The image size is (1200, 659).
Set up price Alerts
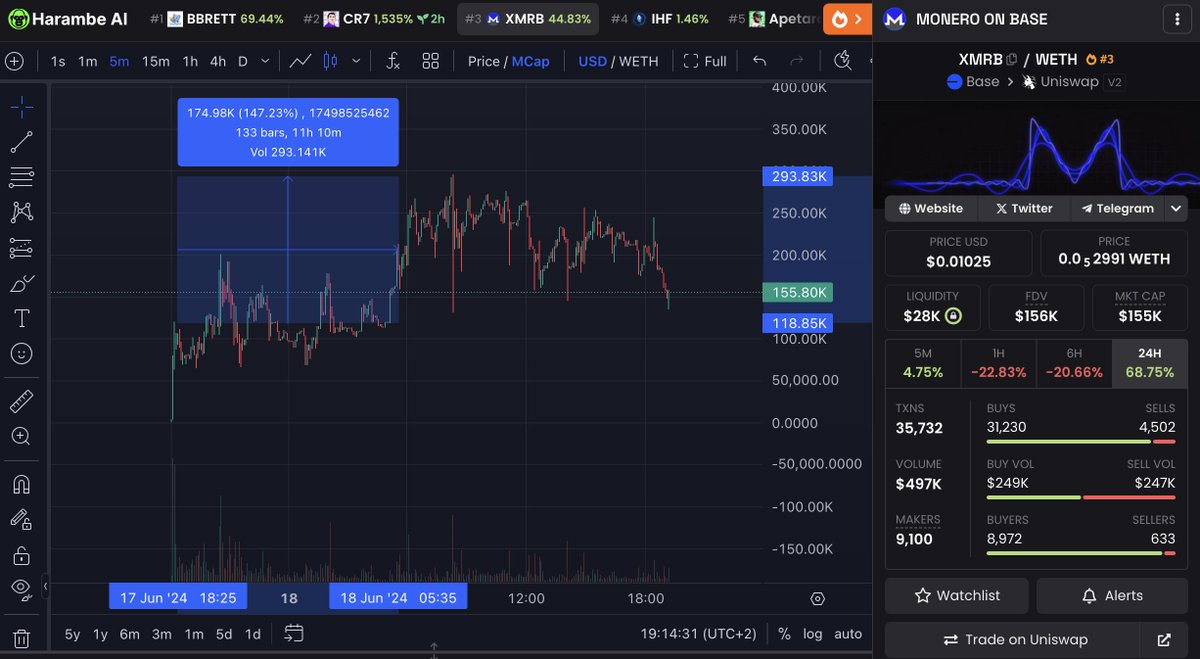(x=1112, y=595)
